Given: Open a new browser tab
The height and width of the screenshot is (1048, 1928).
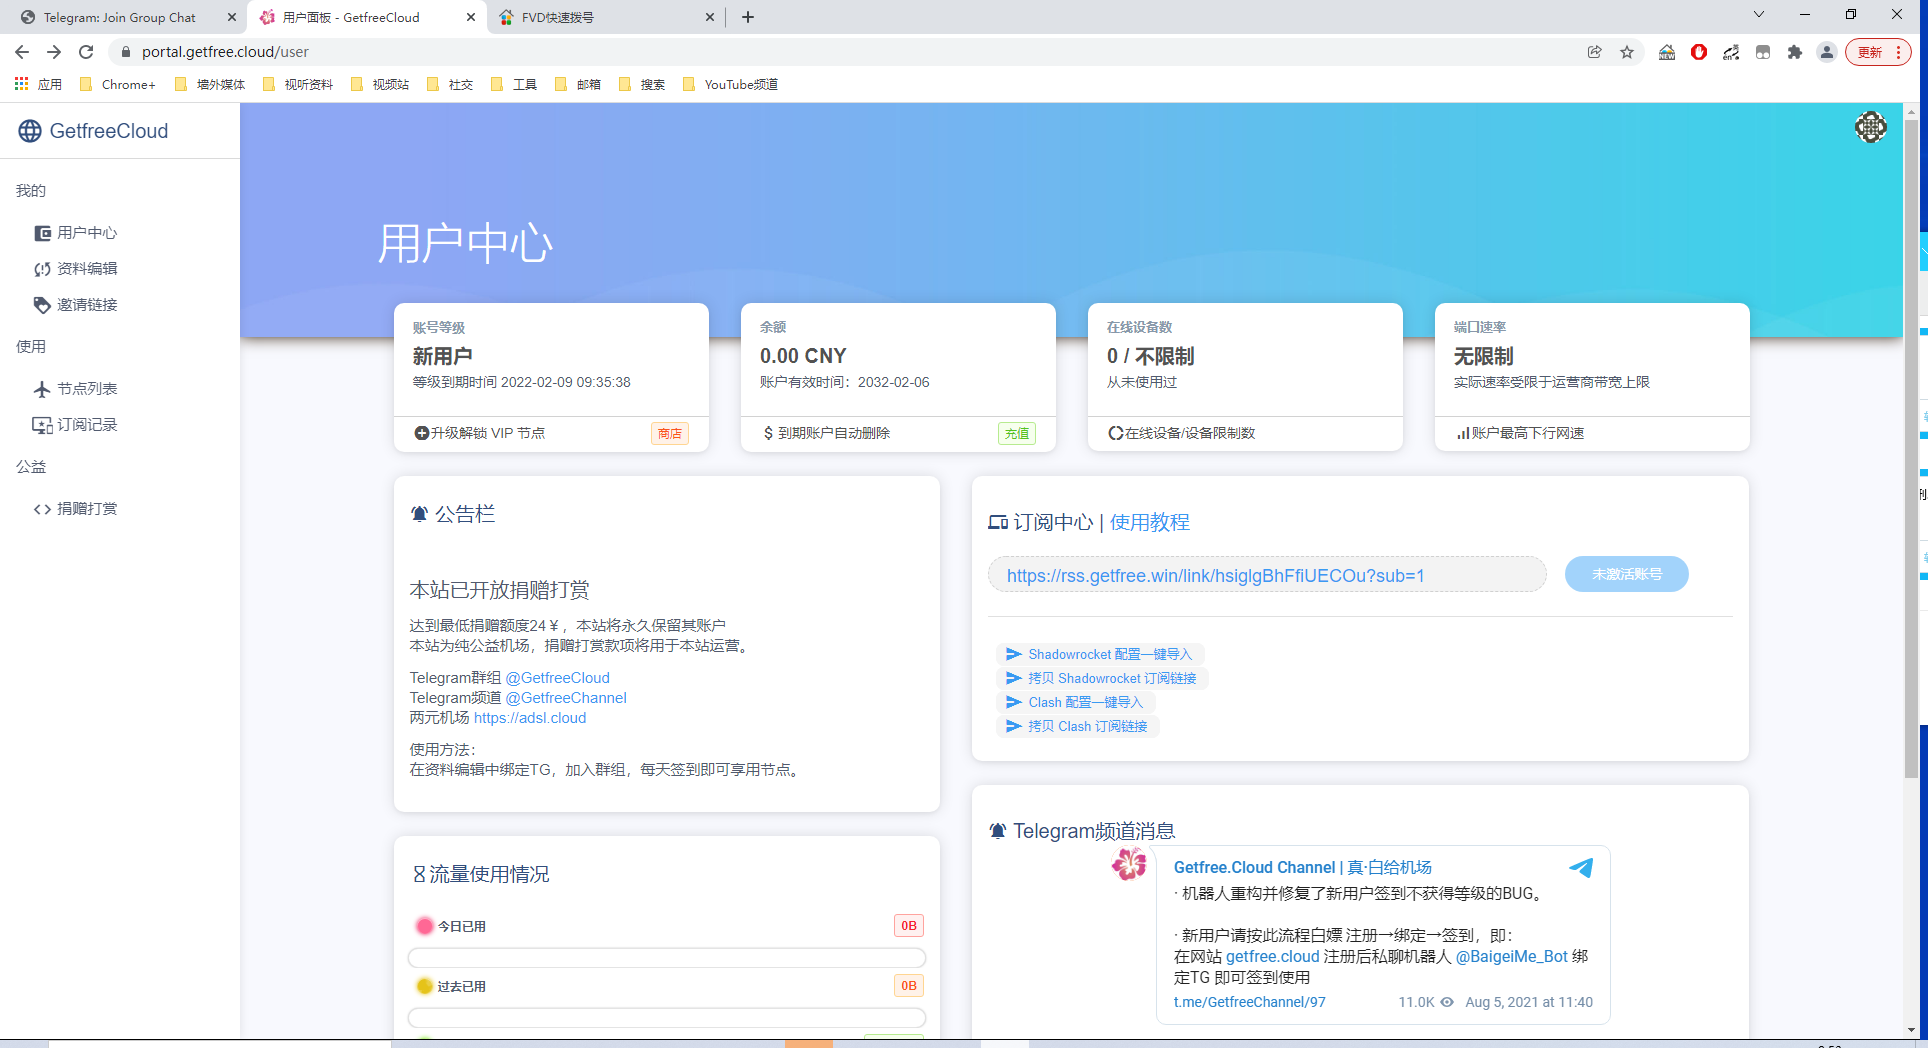Looking at the screenshot, I should pyautogui.click(x=748, y=17).
